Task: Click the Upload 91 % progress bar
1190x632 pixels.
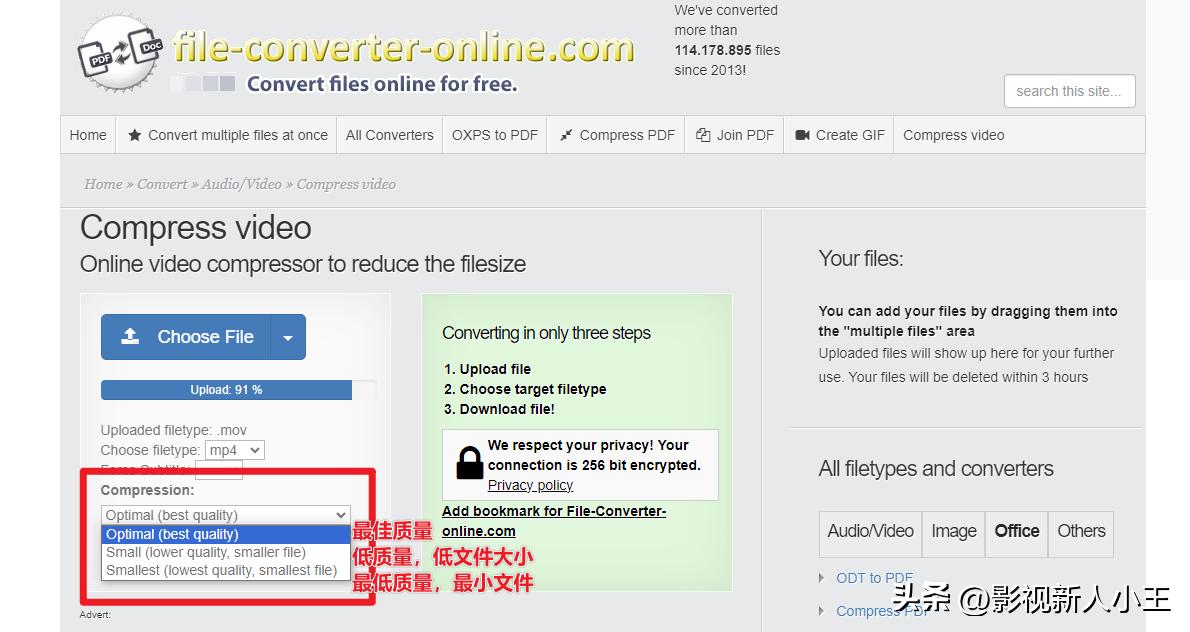Action: [x=238, y=390]
